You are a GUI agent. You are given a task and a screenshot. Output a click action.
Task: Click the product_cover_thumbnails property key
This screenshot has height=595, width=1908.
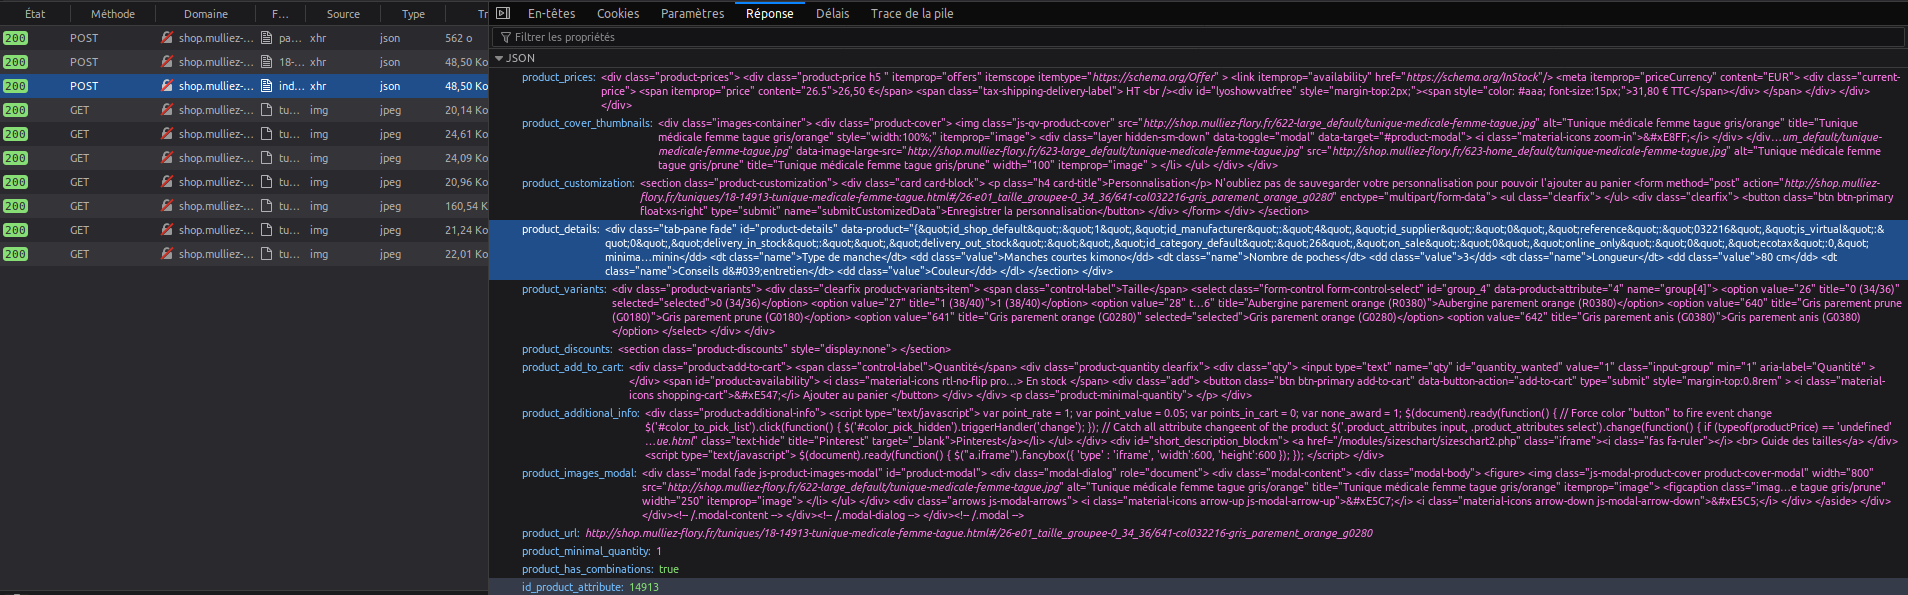586,123
